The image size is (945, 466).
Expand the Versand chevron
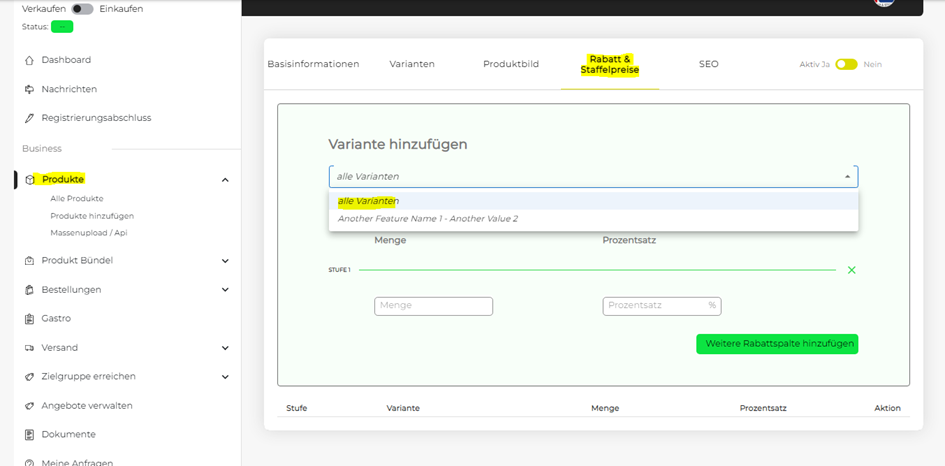coord(225,348)
